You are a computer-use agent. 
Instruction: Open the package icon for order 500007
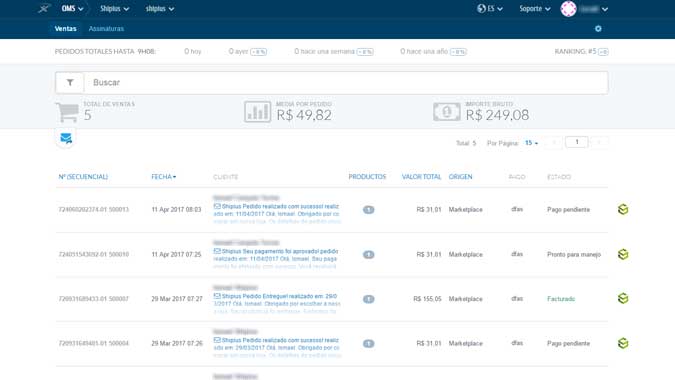pyautogui.click(x=623, y=299)
